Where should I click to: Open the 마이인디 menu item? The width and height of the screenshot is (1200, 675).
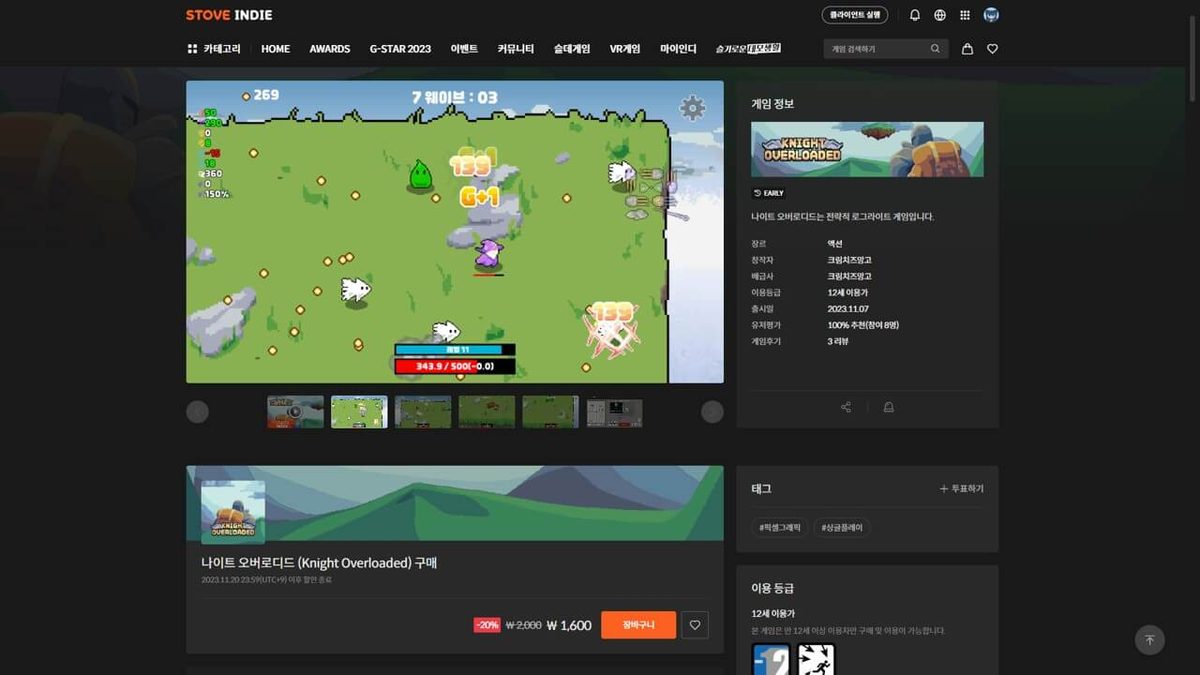point(678,49)
